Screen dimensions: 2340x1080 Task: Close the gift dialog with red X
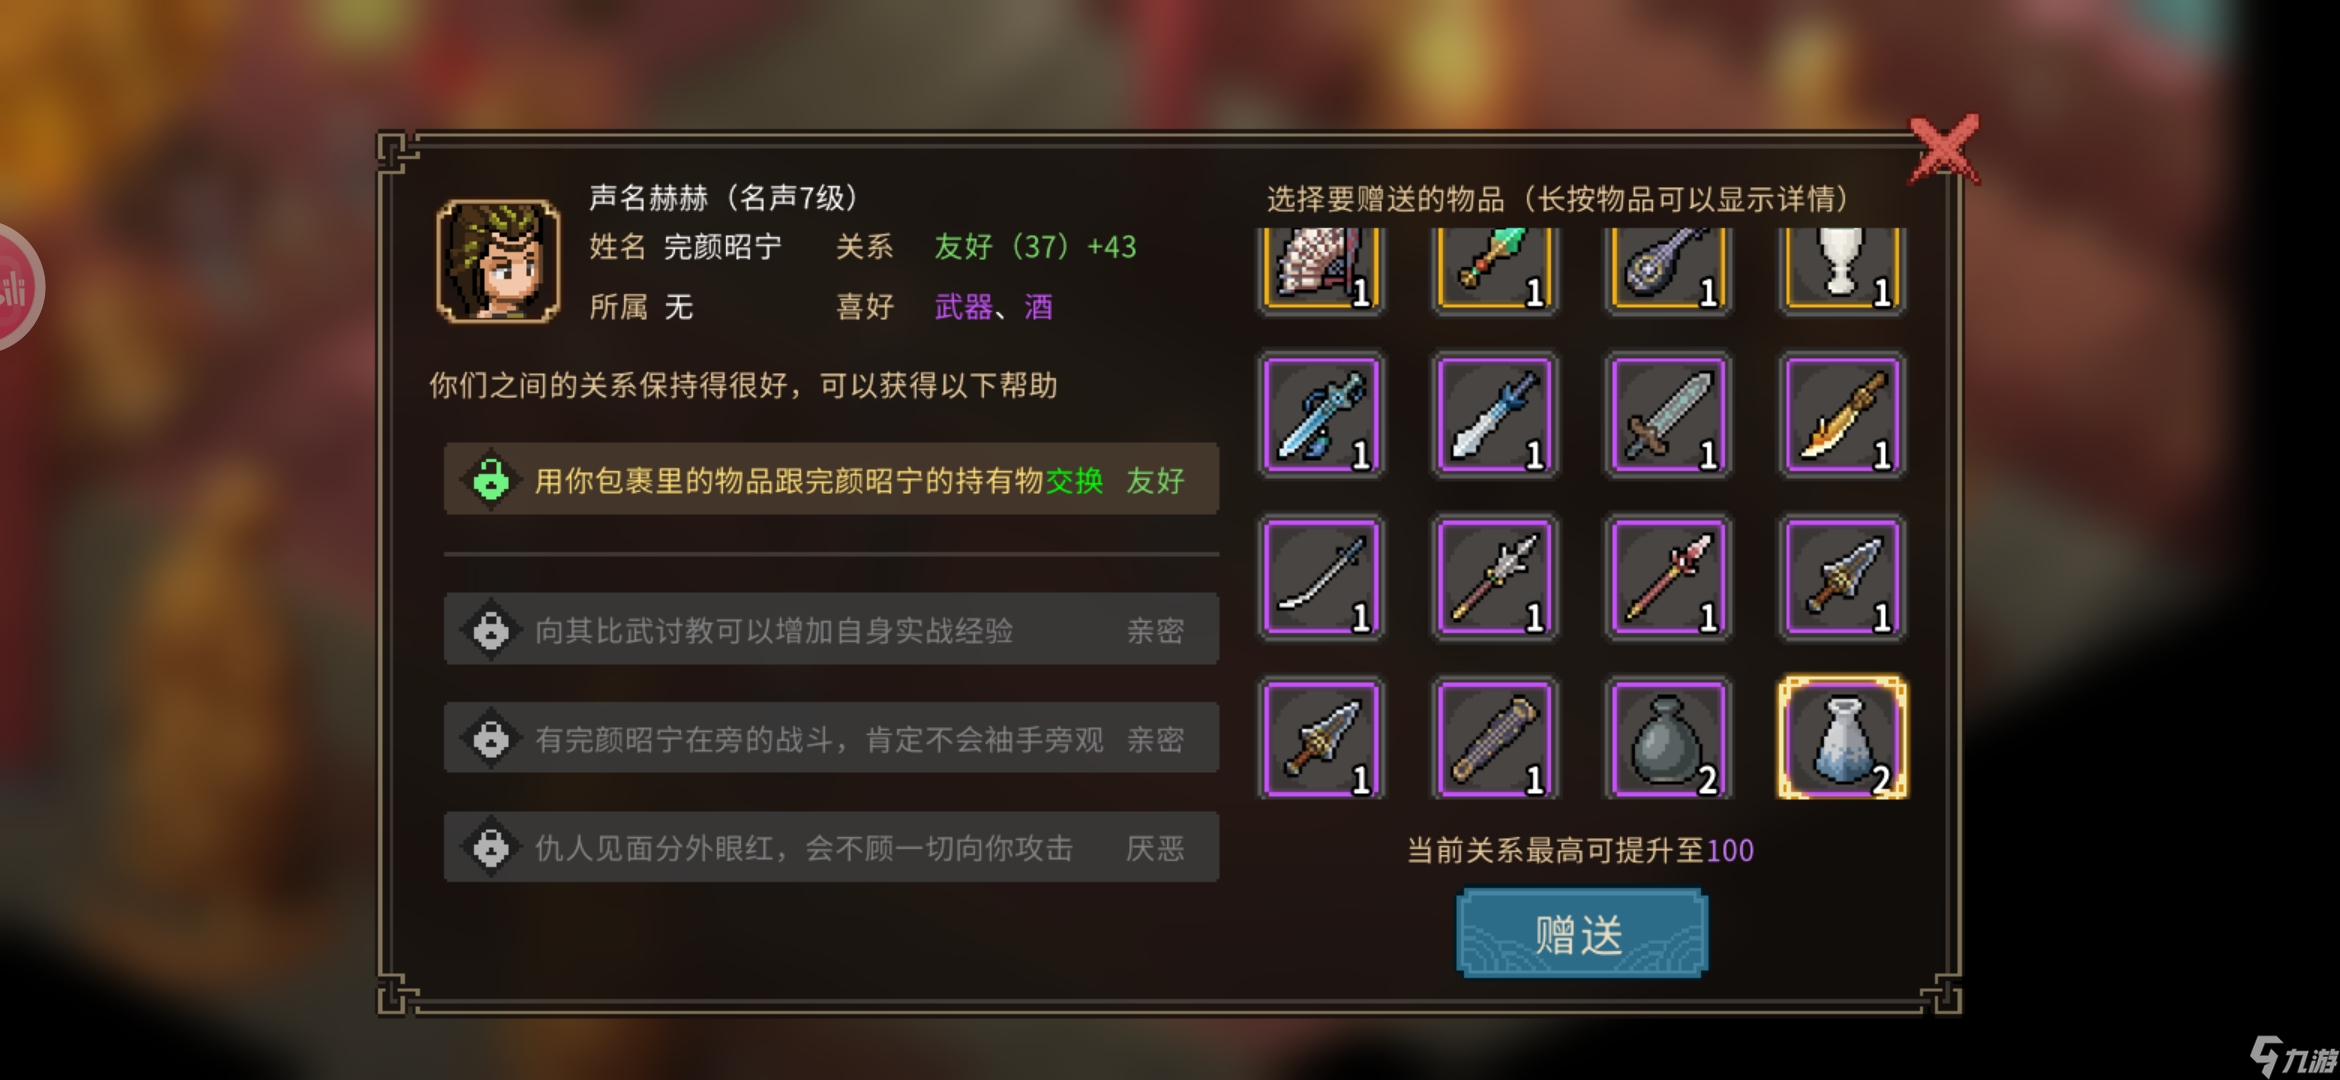(1943, 150)
